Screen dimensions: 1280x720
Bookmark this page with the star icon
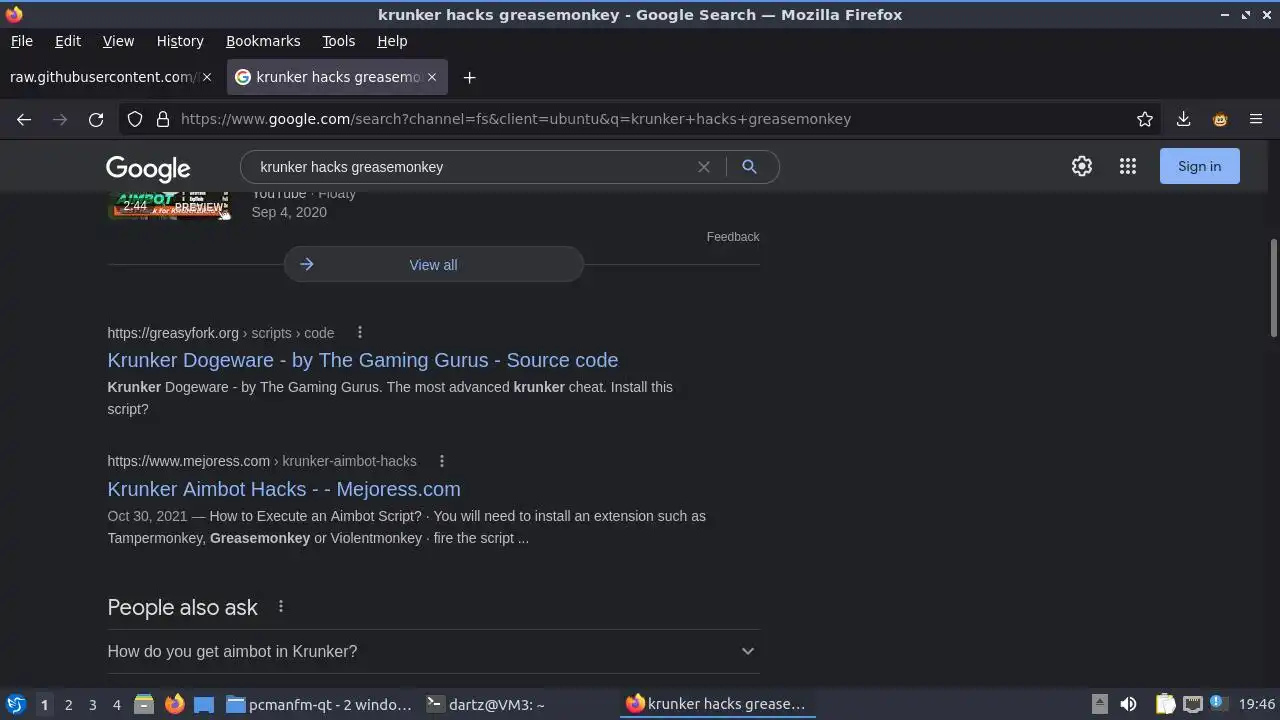point(1145,119)
